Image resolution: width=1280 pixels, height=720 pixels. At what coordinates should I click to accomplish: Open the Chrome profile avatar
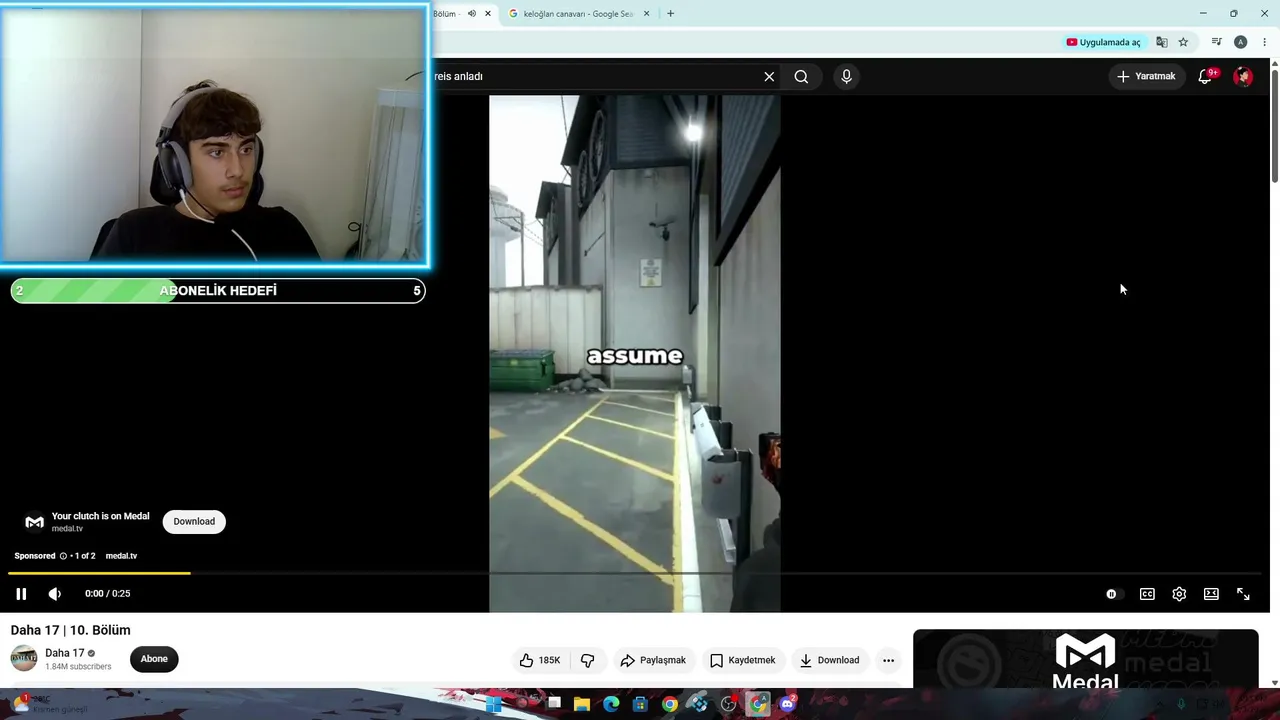[1240, 42]
